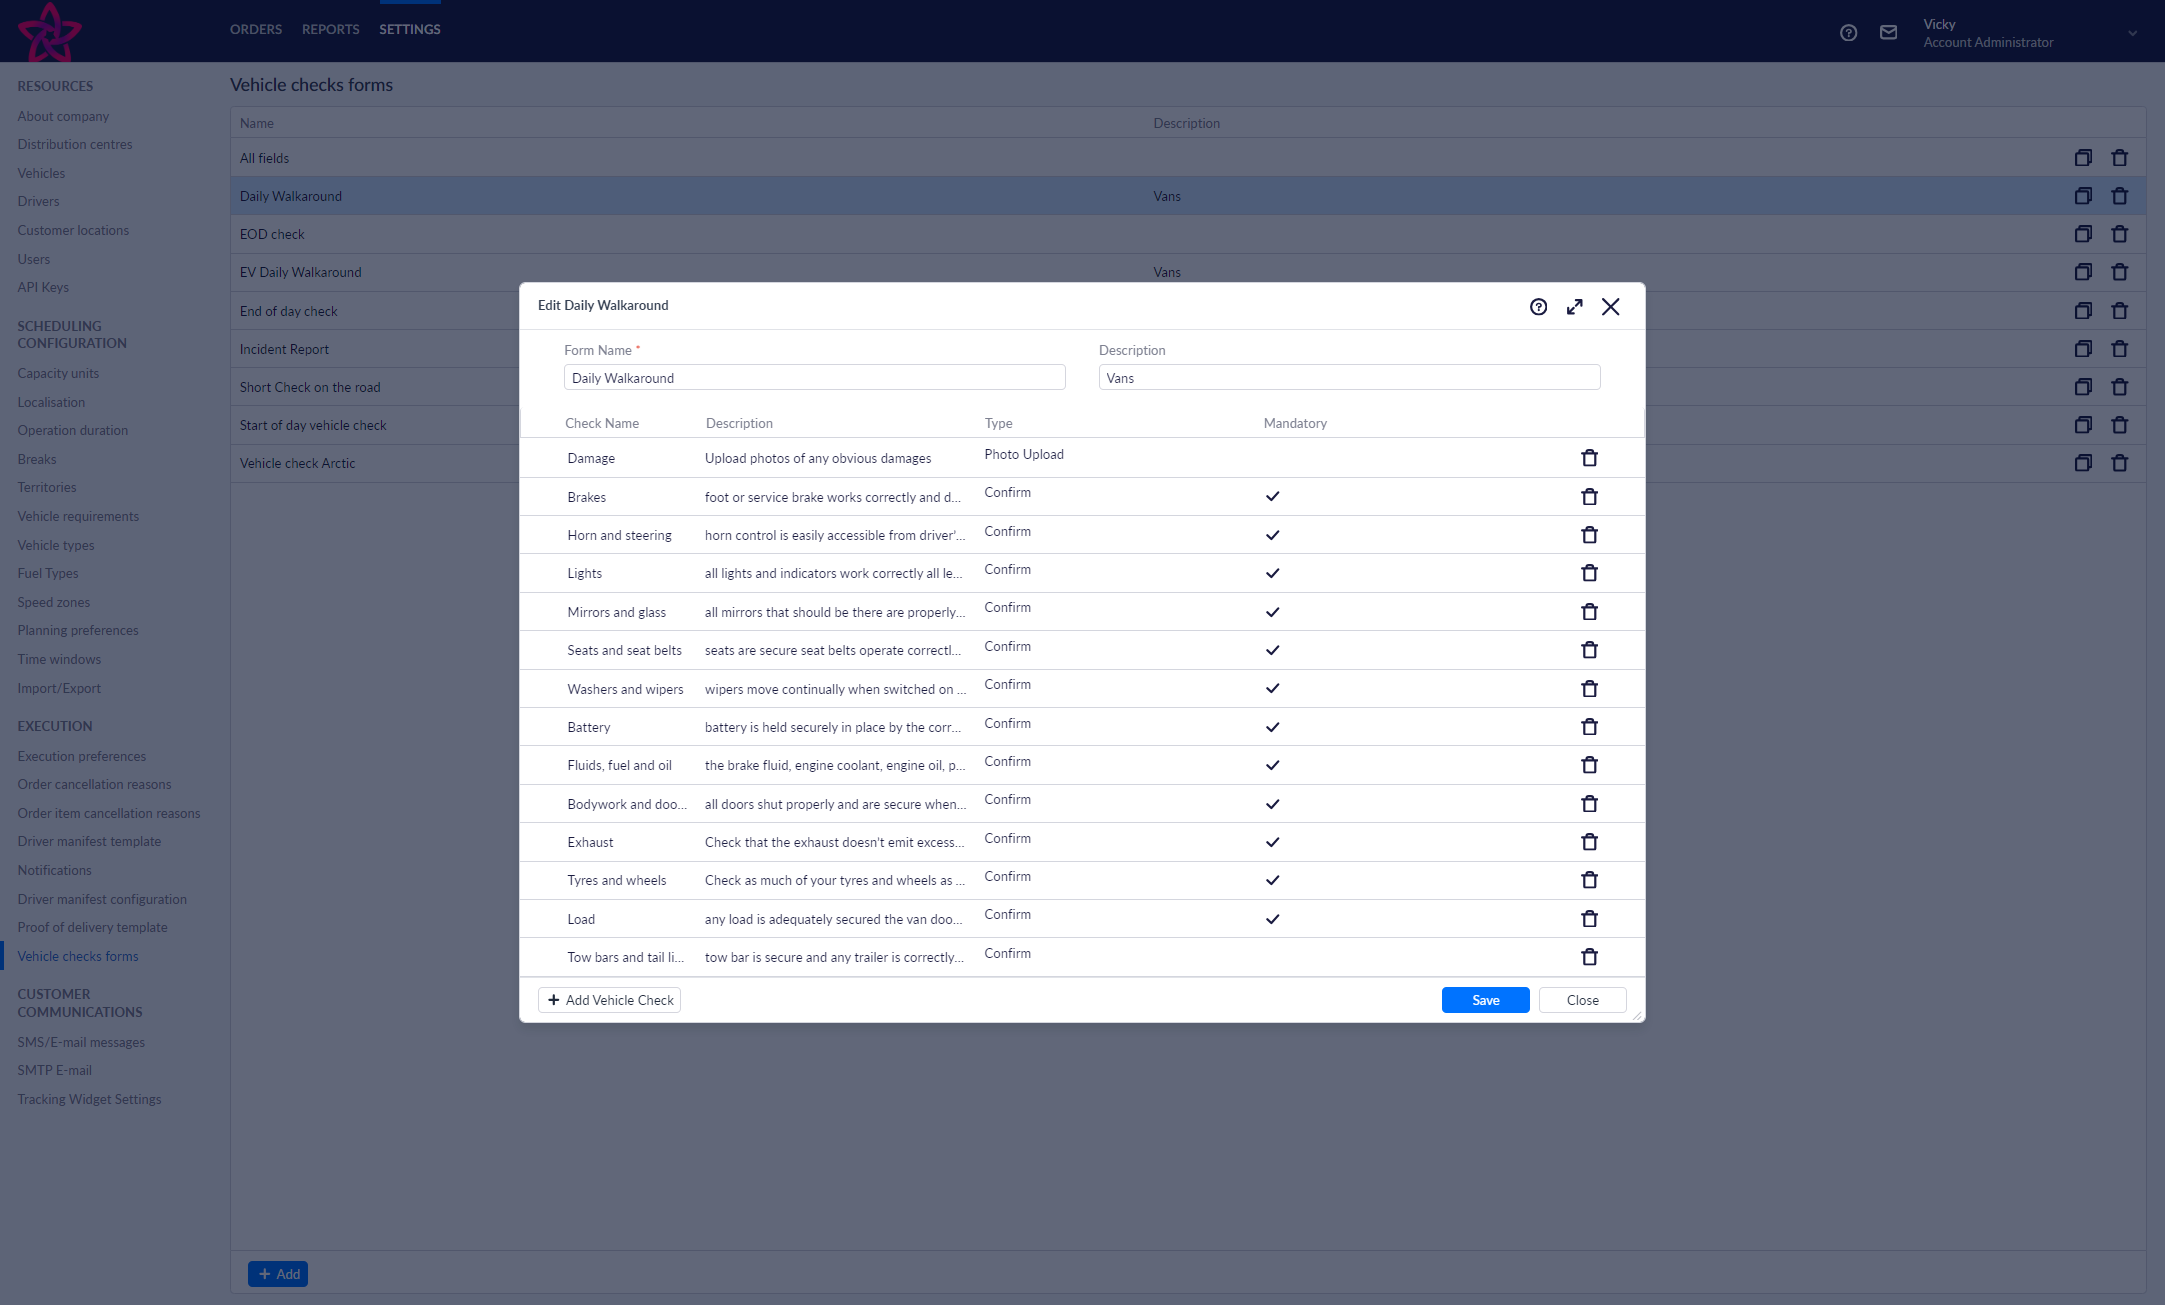Viewport: 2165px width, 1305px height.
Task: Toggle mandatory for the Brakes check
Action: click(1272, 497)
